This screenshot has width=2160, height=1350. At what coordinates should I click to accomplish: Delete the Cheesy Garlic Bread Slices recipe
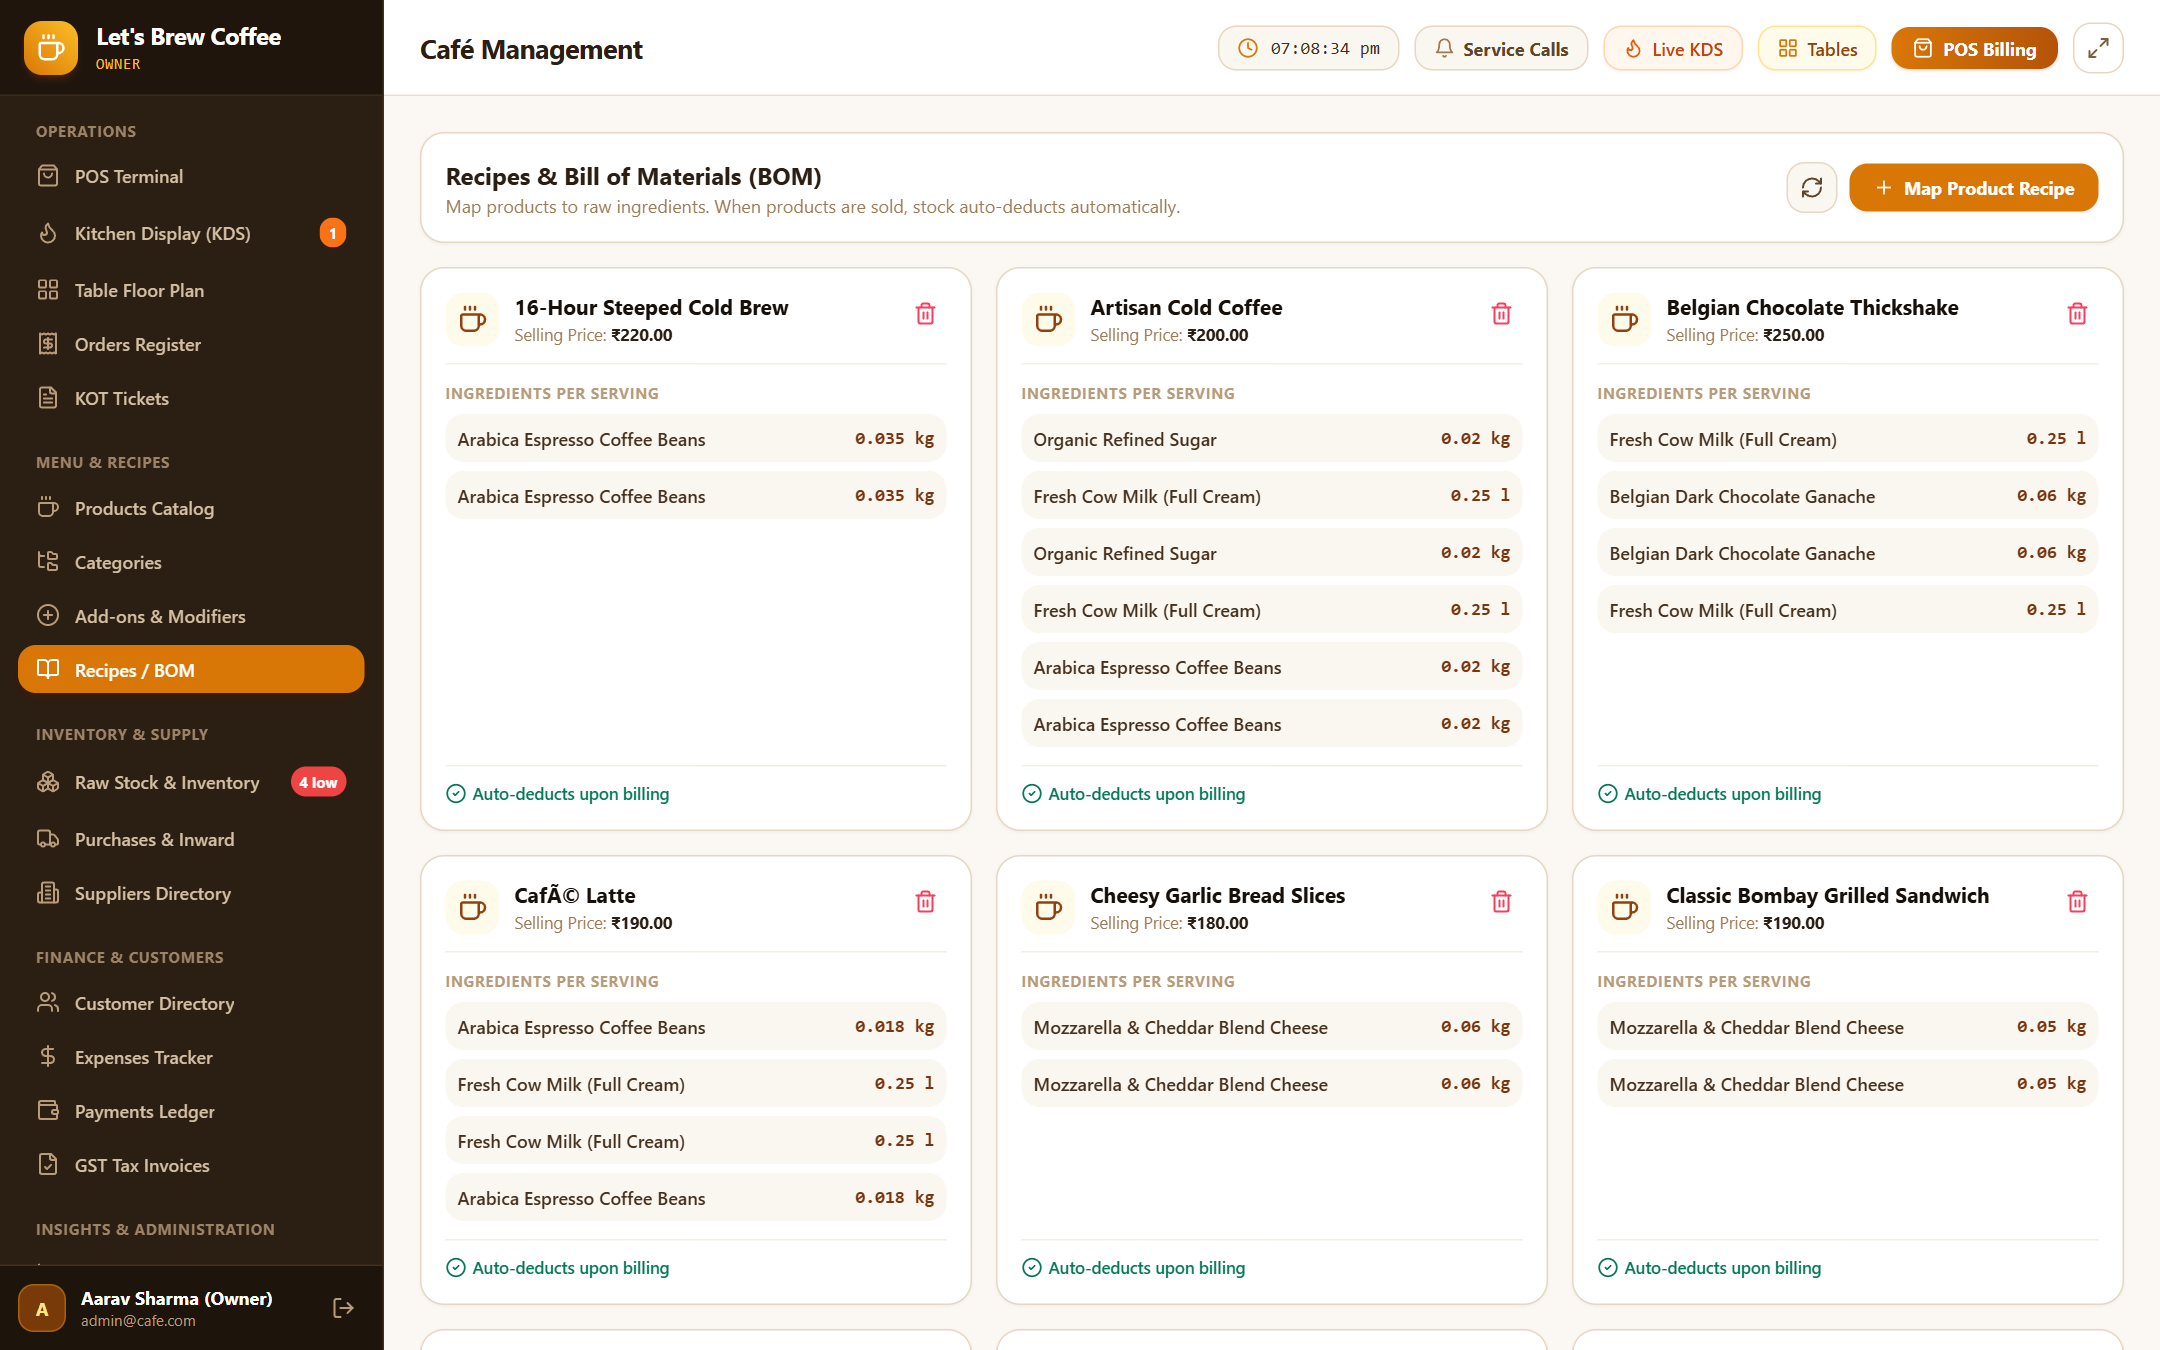pyautogui.click(x=1501, y=902)
